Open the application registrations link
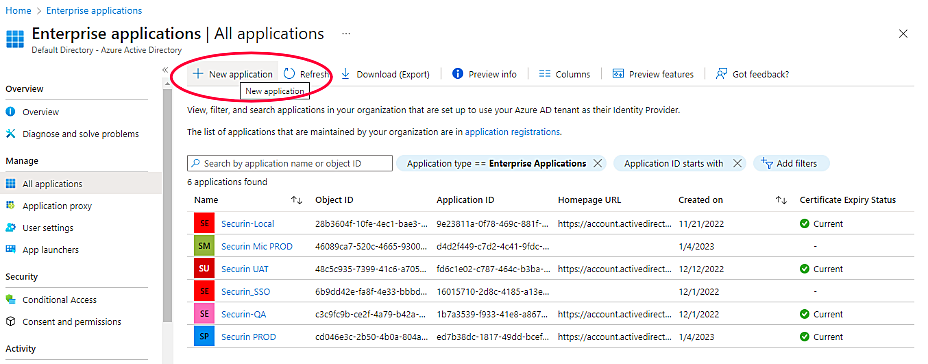 tap(513, 132)
